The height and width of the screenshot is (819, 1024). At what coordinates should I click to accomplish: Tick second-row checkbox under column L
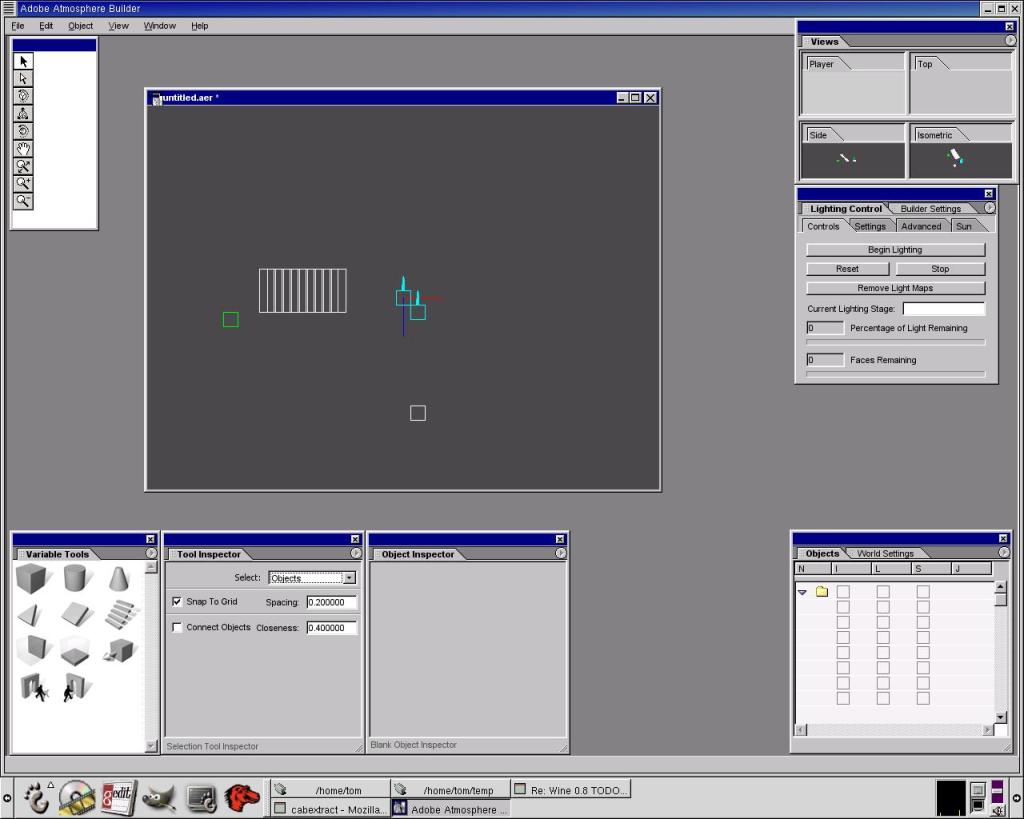(x=883, y=607)
